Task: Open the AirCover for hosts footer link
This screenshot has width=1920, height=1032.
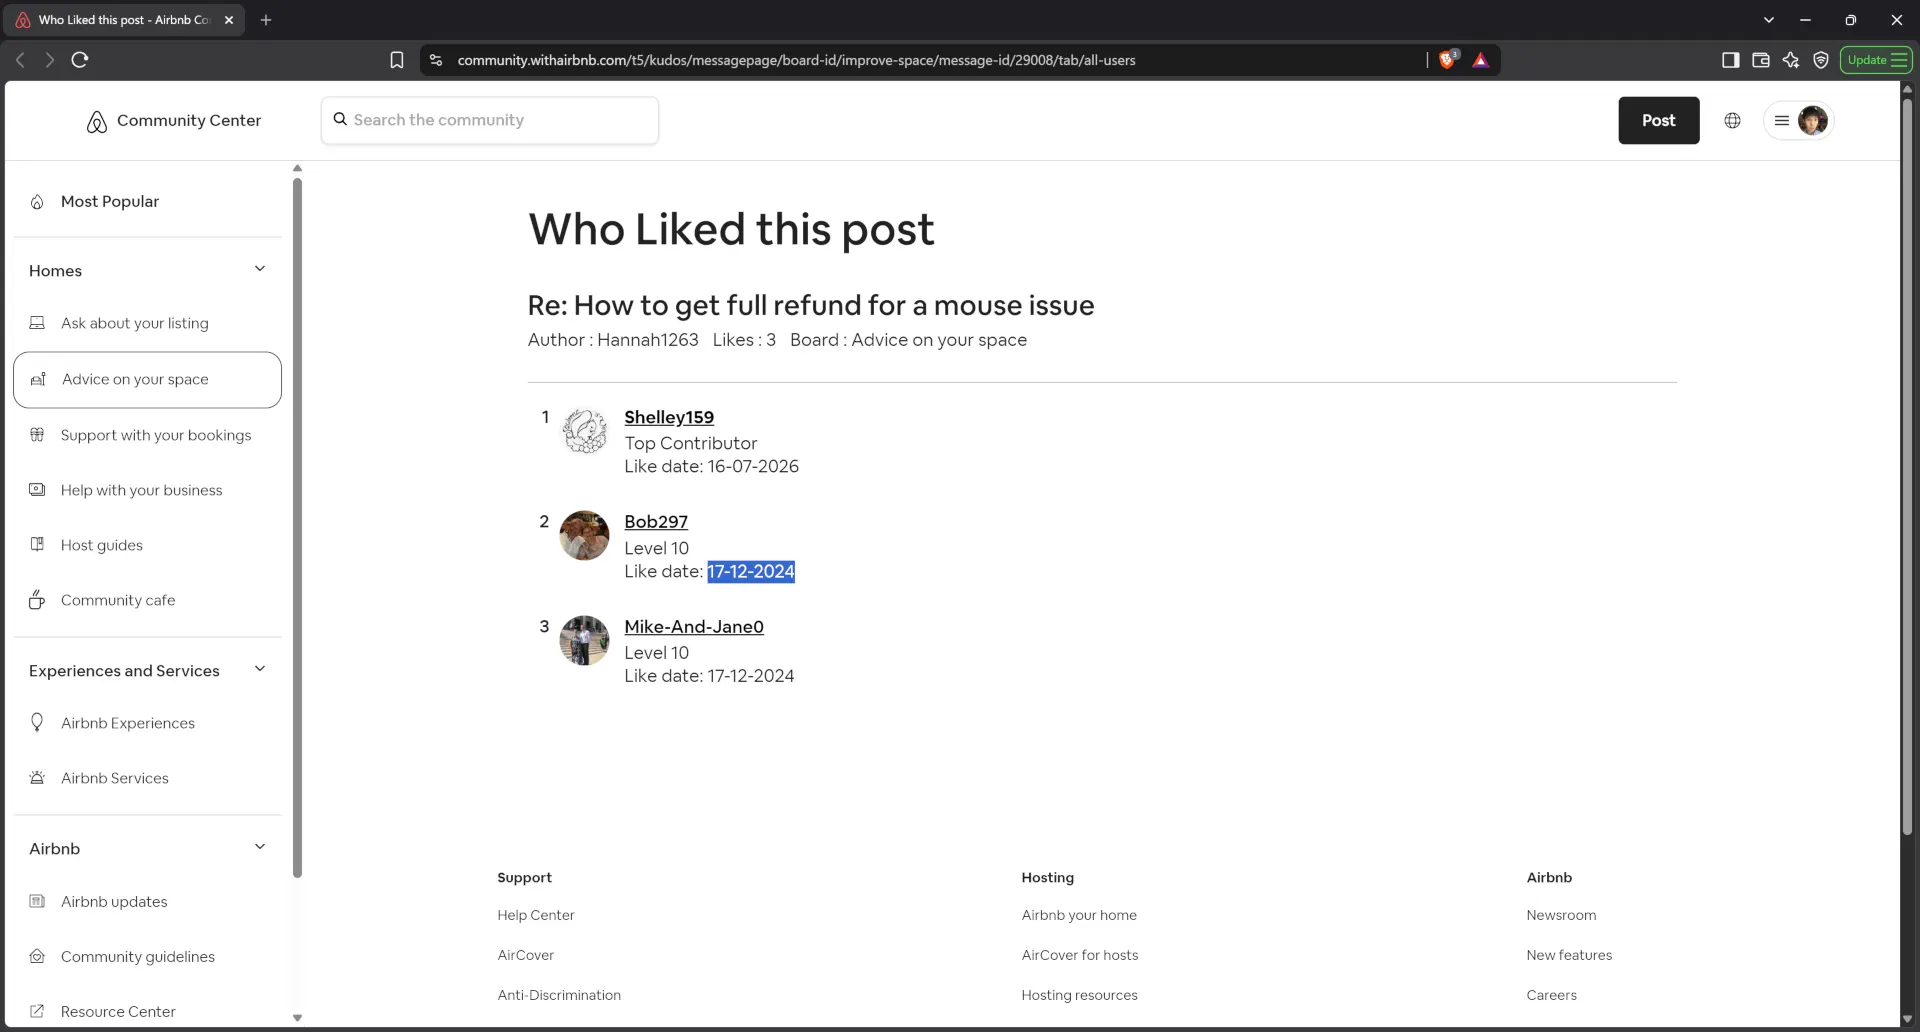Action: point(1080,955)
